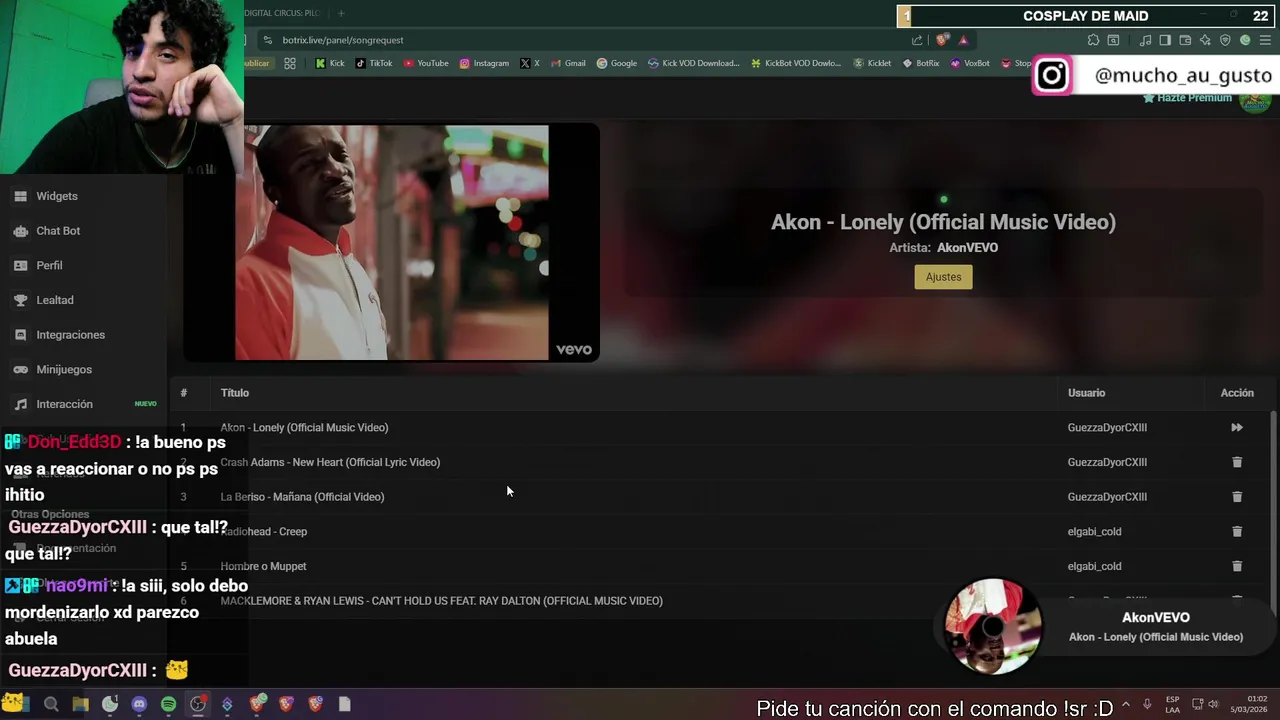Click Macklemore Can't Hold Us title

click(x=441, y=601)
